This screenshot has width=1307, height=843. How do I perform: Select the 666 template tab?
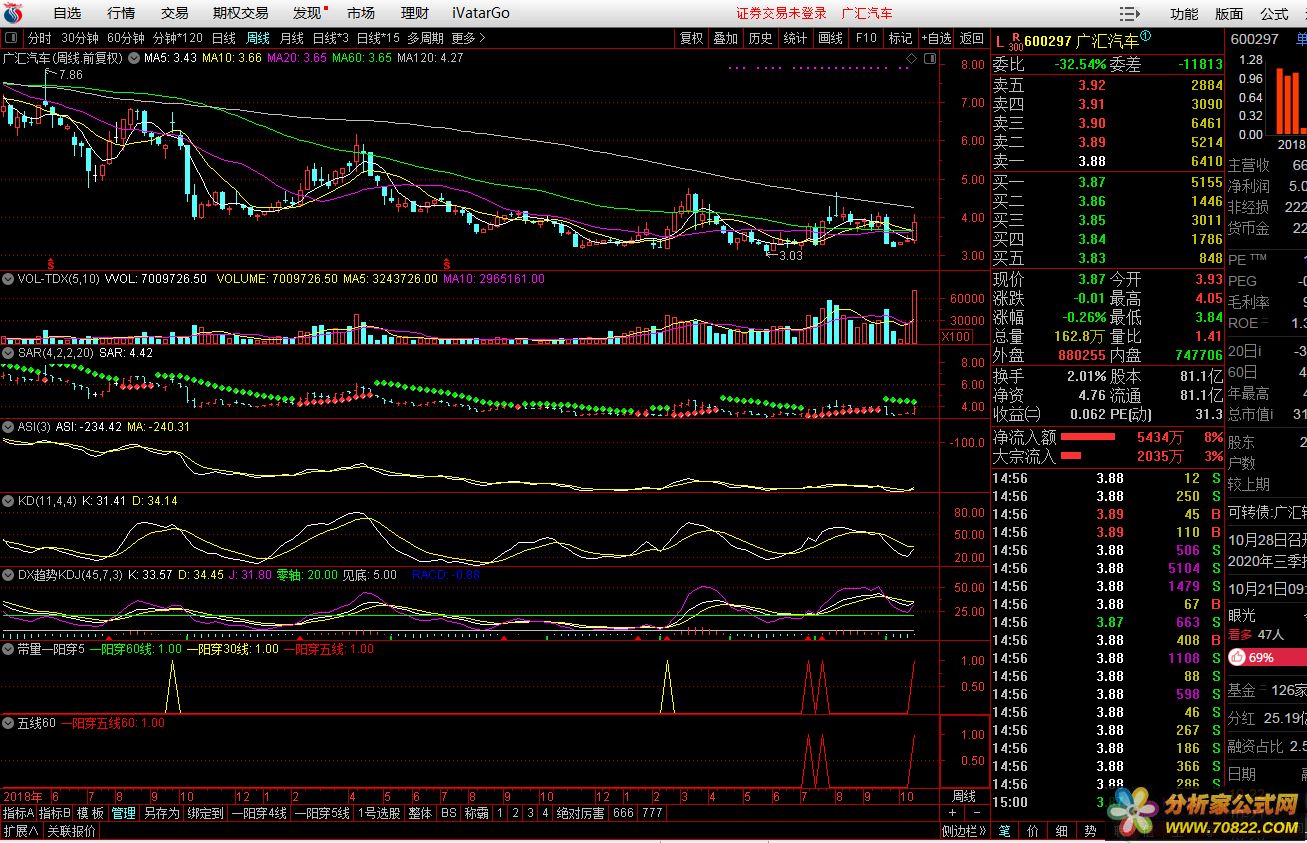(x=623, y=814)
